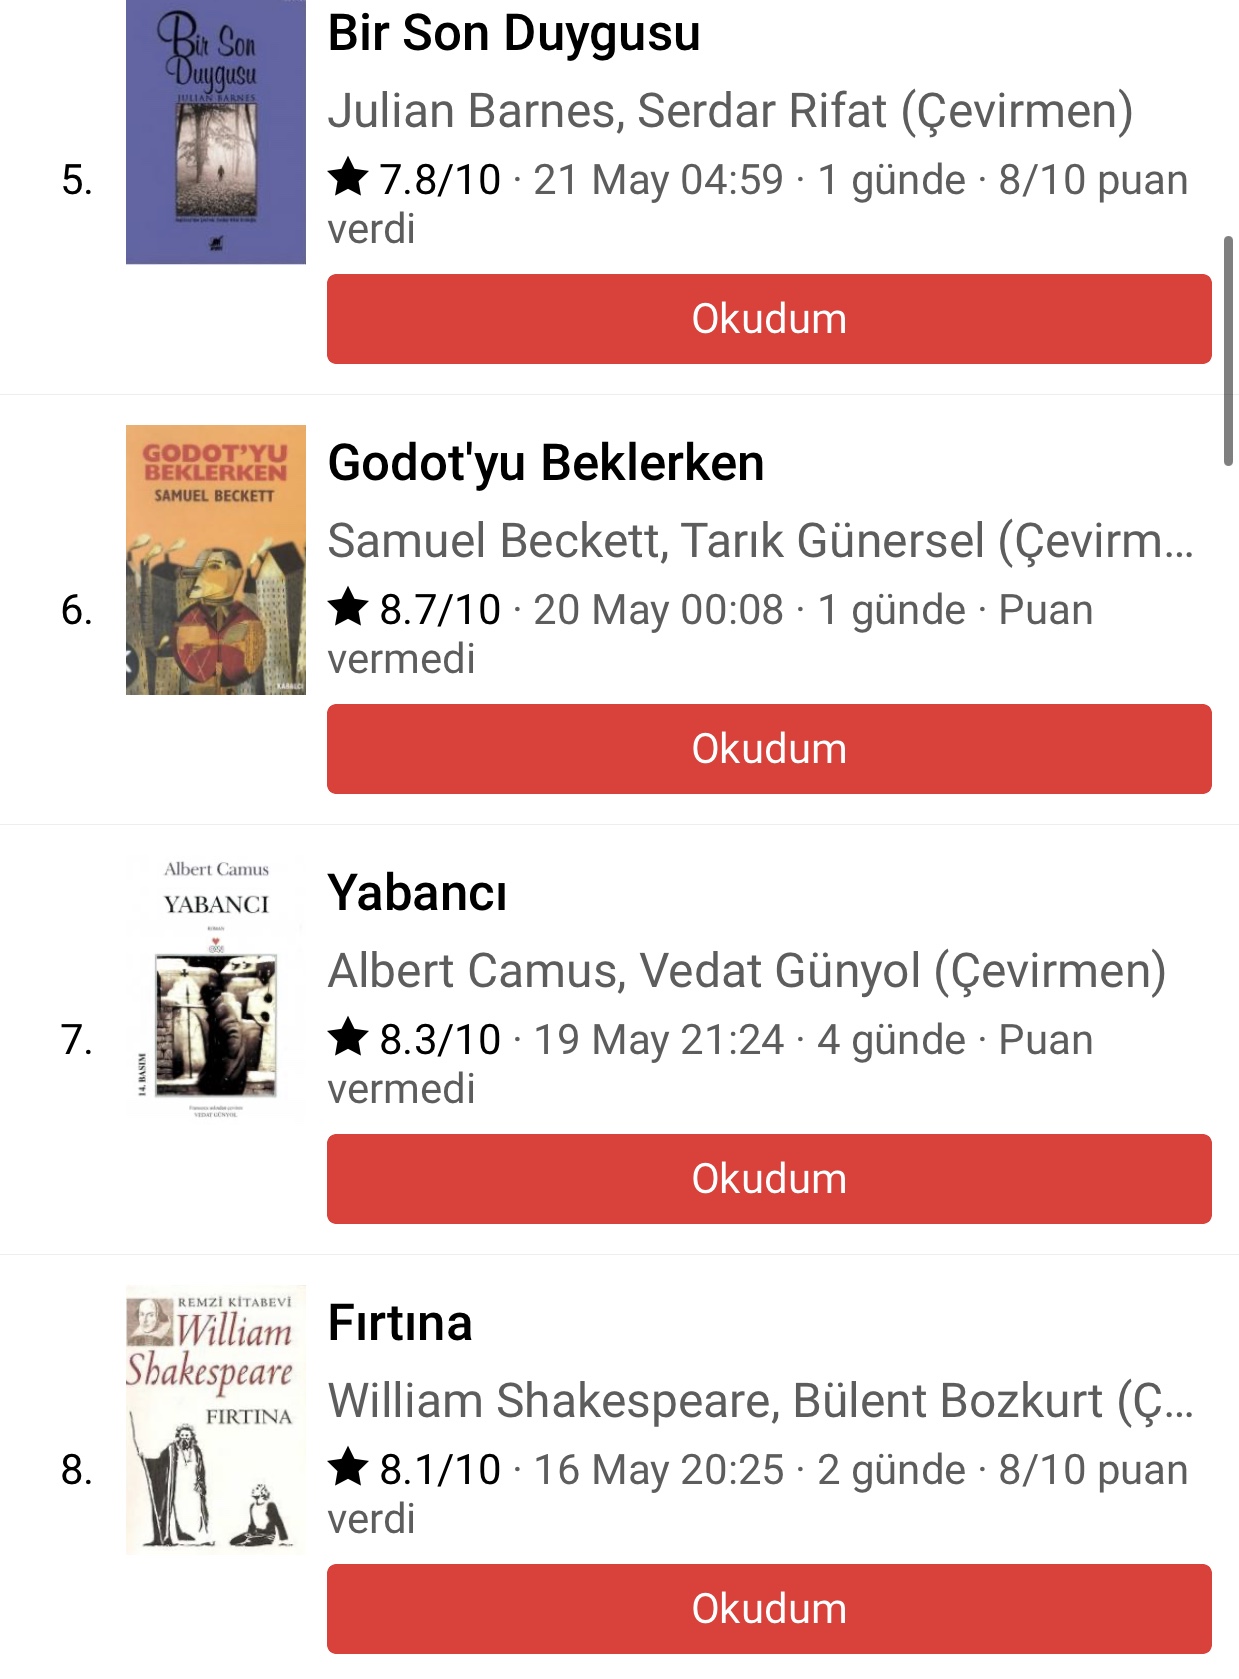Click the star icon beside 8.1/10
Image resolution: width=1239 pixels, height=1679 pixels.
[x=348, y=1468]
